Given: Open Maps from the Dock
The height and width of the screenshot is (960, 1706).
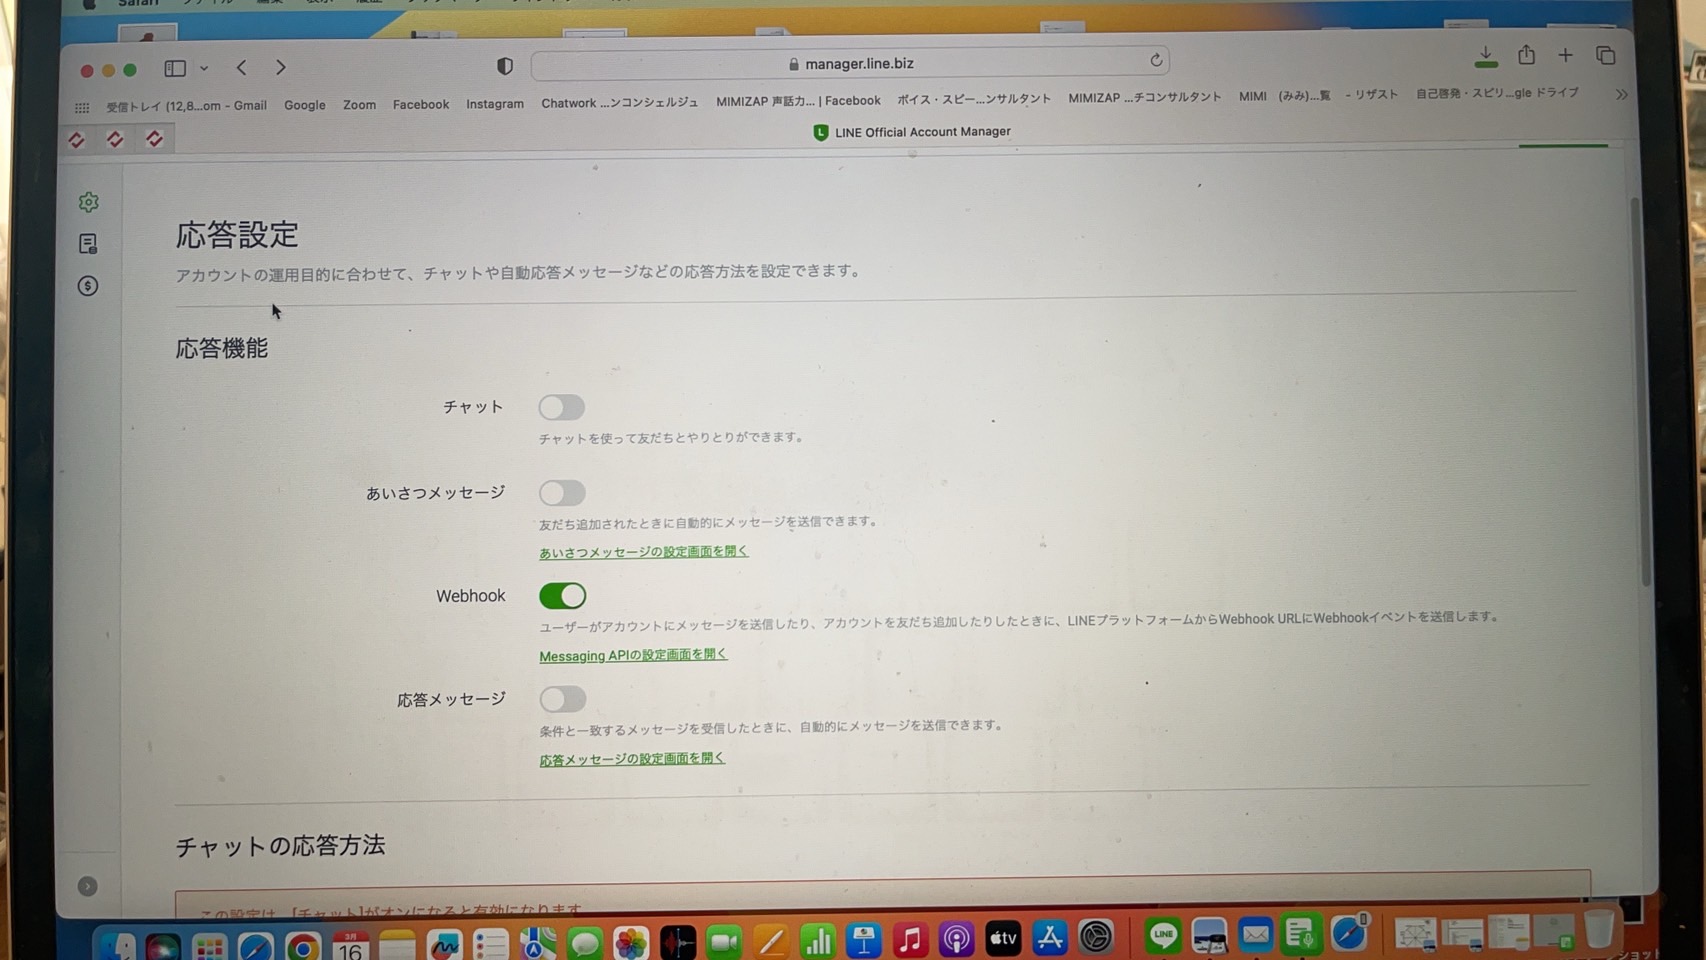Looking at the screenshot, I should pyautogui.click(x=538, y=944).
